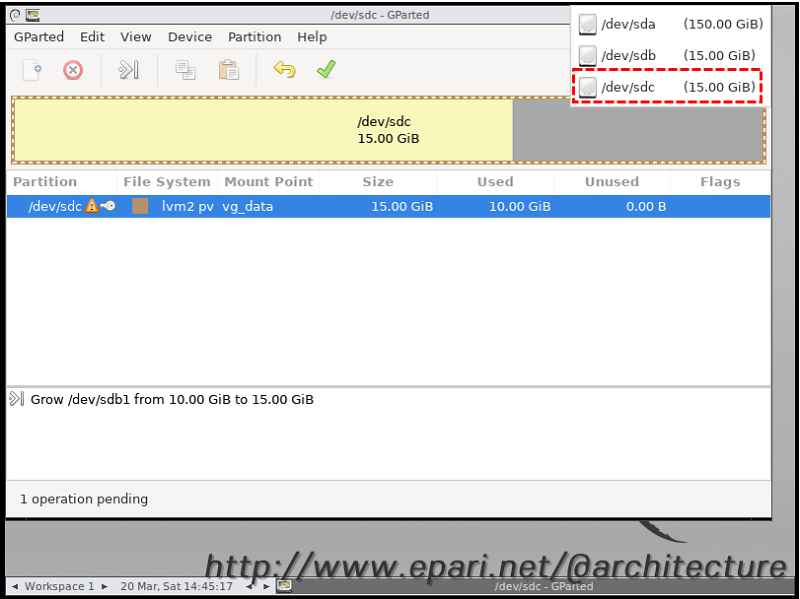Click the Unused column header

pyautogui.click(x=612, y=182)
